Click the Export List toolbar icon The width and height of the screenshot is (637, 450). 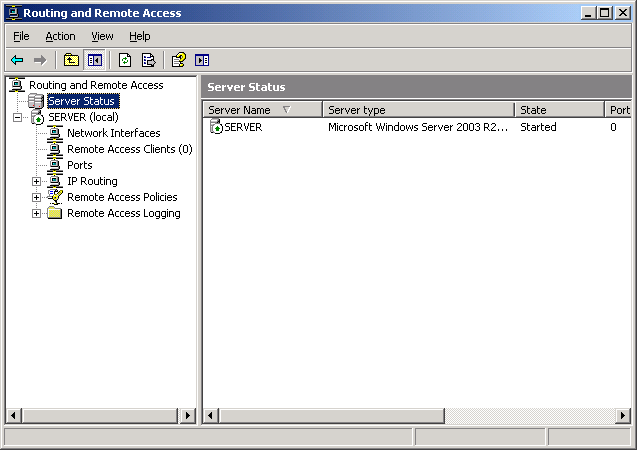(148, 61)
